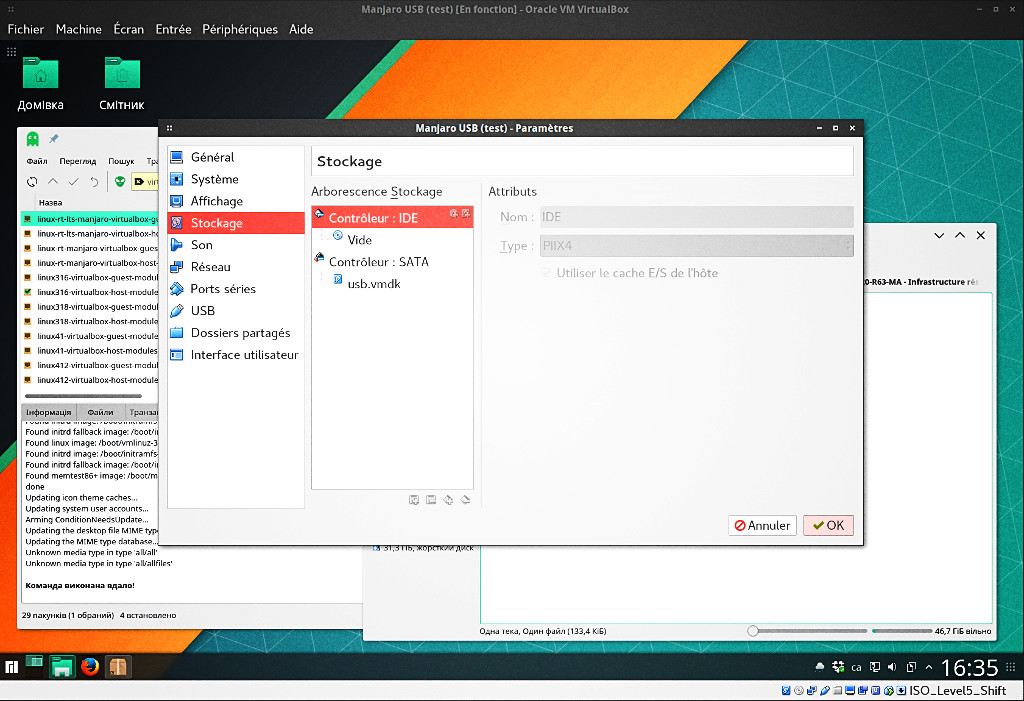The height and width of the screenshot is (701, 1024).
Task: Open the Смітник desktop icon
Action: [x=122, y=84]
